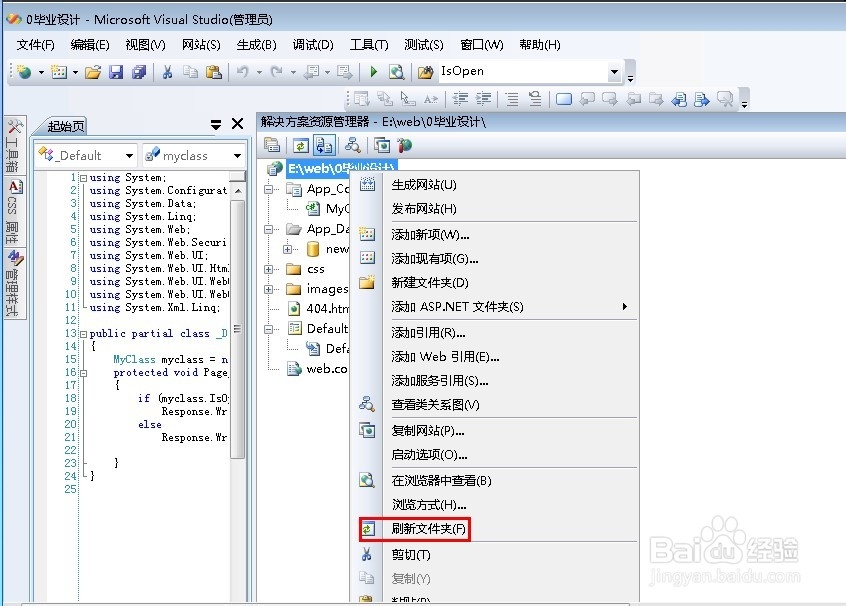Viewport: 846px width, 606px height.
Task: Click the Cut scissors toolbar icon
Action: [x=168, y=72]
